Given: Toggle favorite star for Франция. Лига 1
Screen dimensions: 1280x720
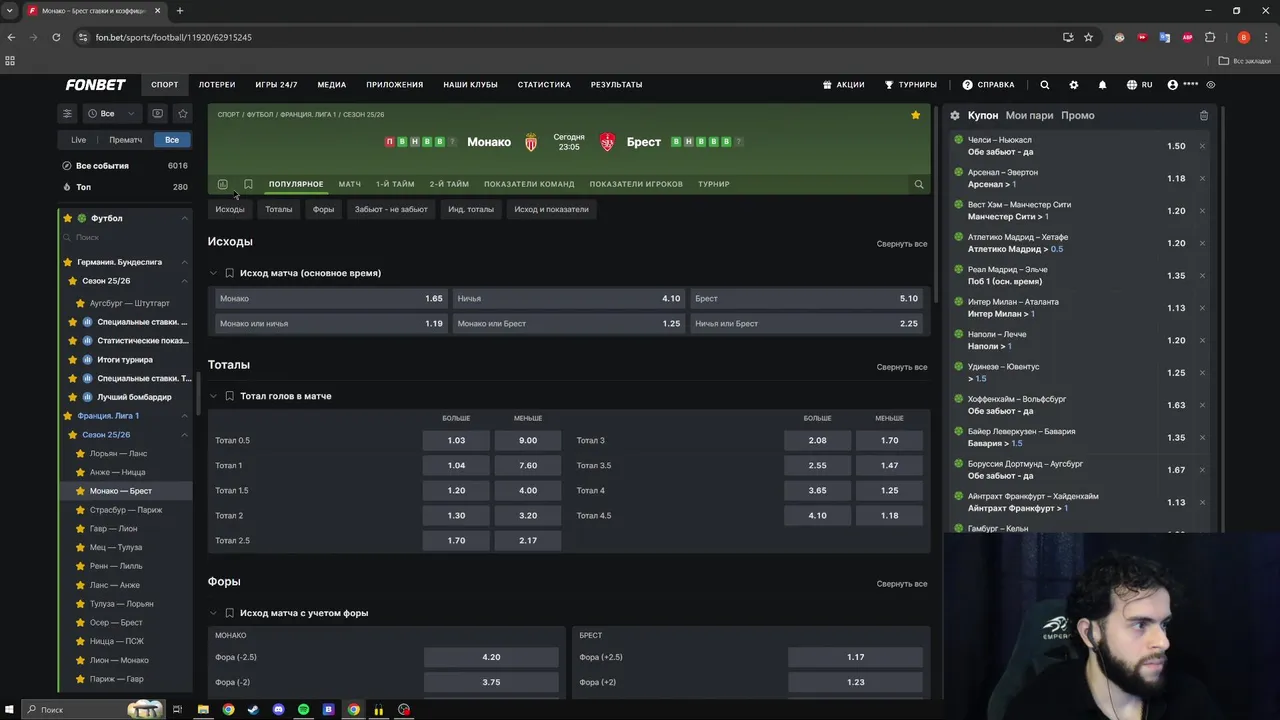Looking at the screenshot, I should (x=68, y=415).
